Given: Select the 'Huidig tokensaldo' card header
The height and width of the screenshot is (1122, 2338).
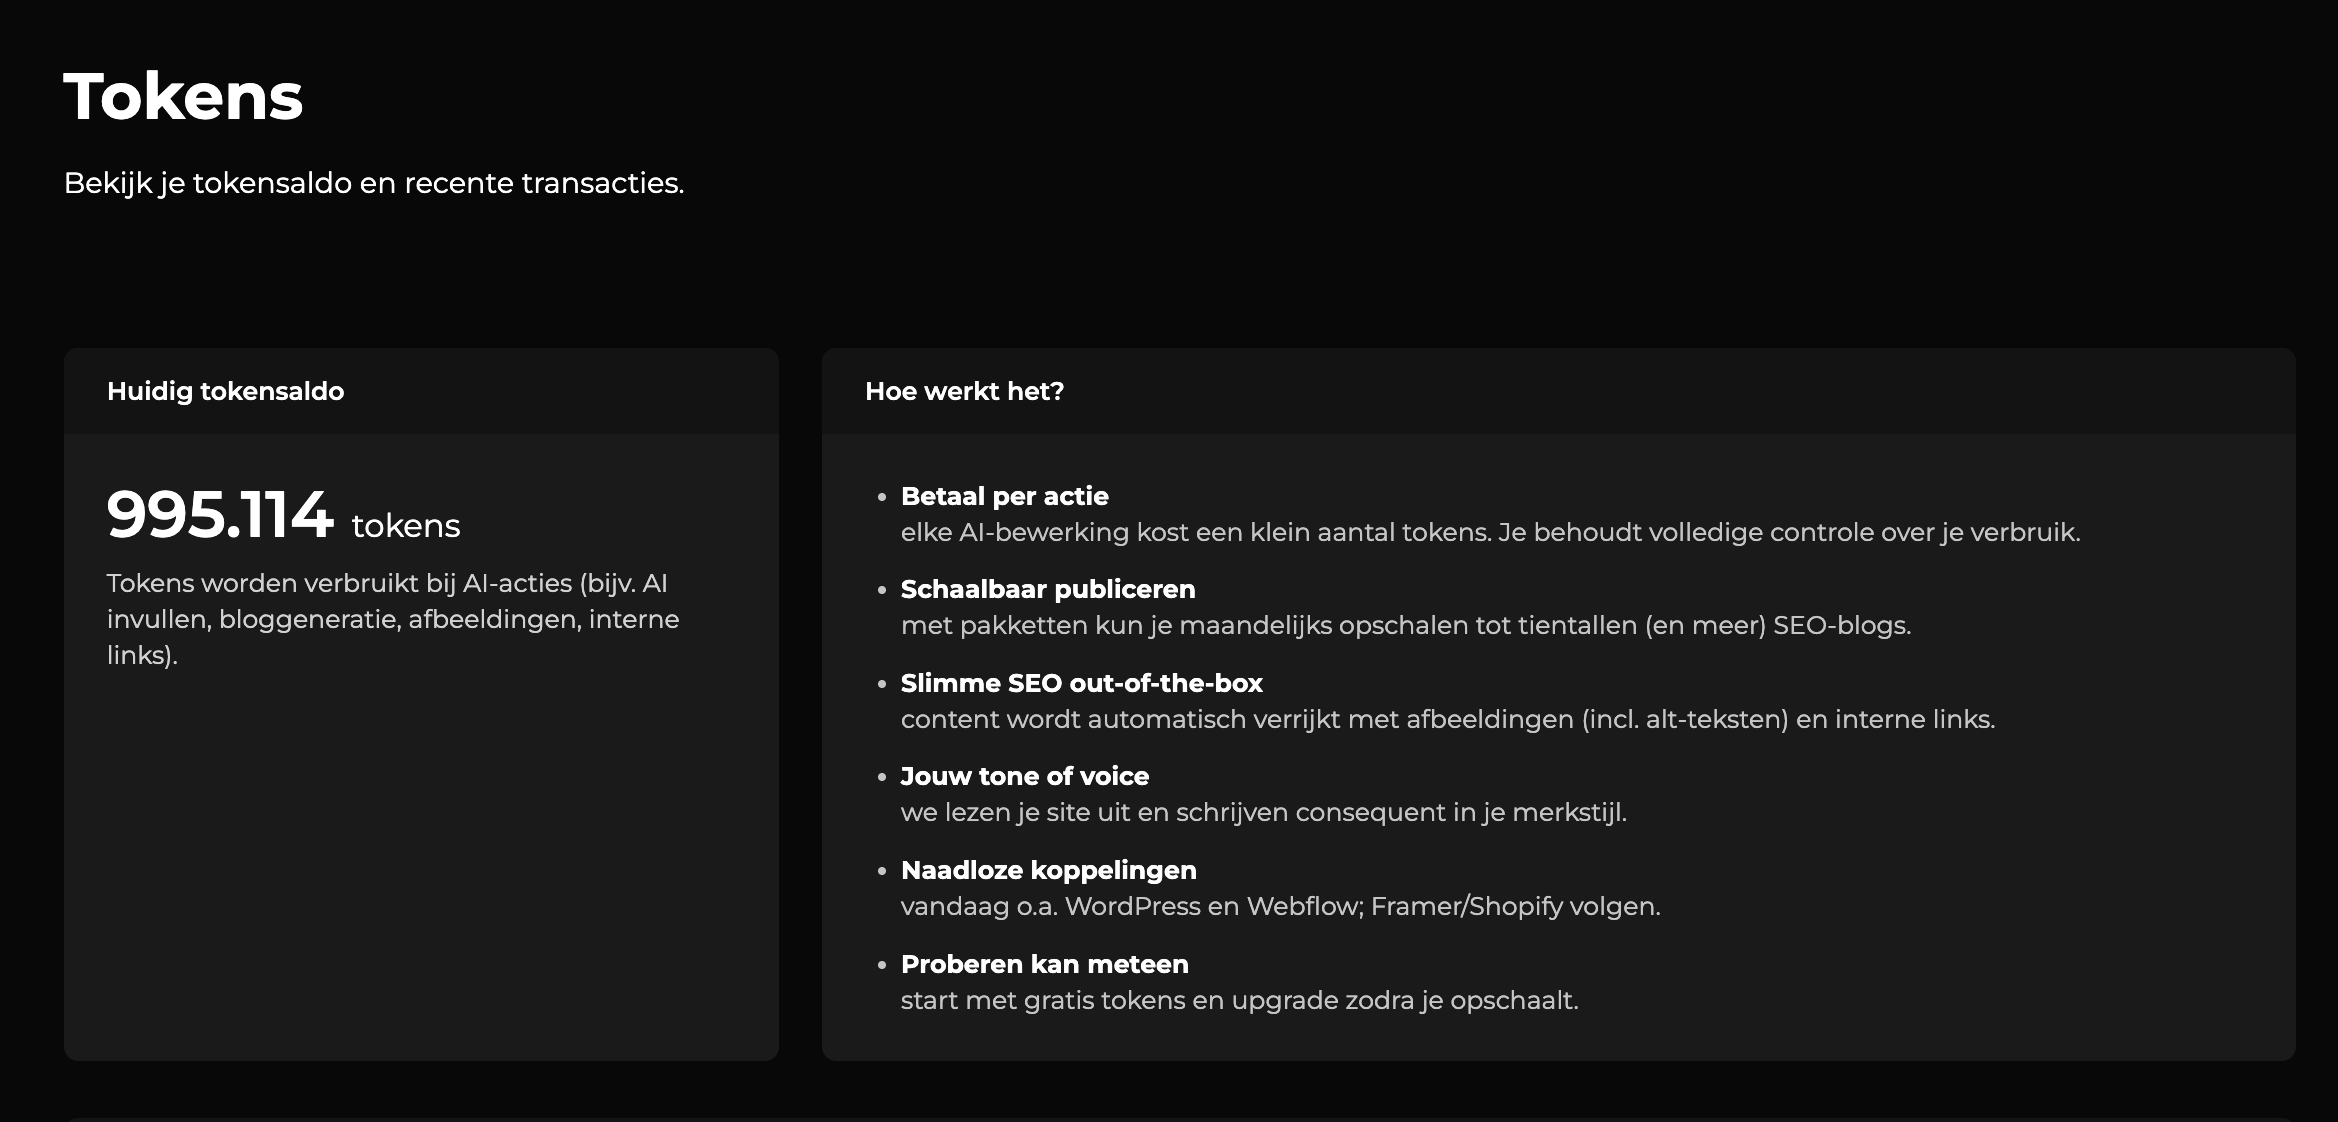Looking at the screenshot, I should pos(225,391).
